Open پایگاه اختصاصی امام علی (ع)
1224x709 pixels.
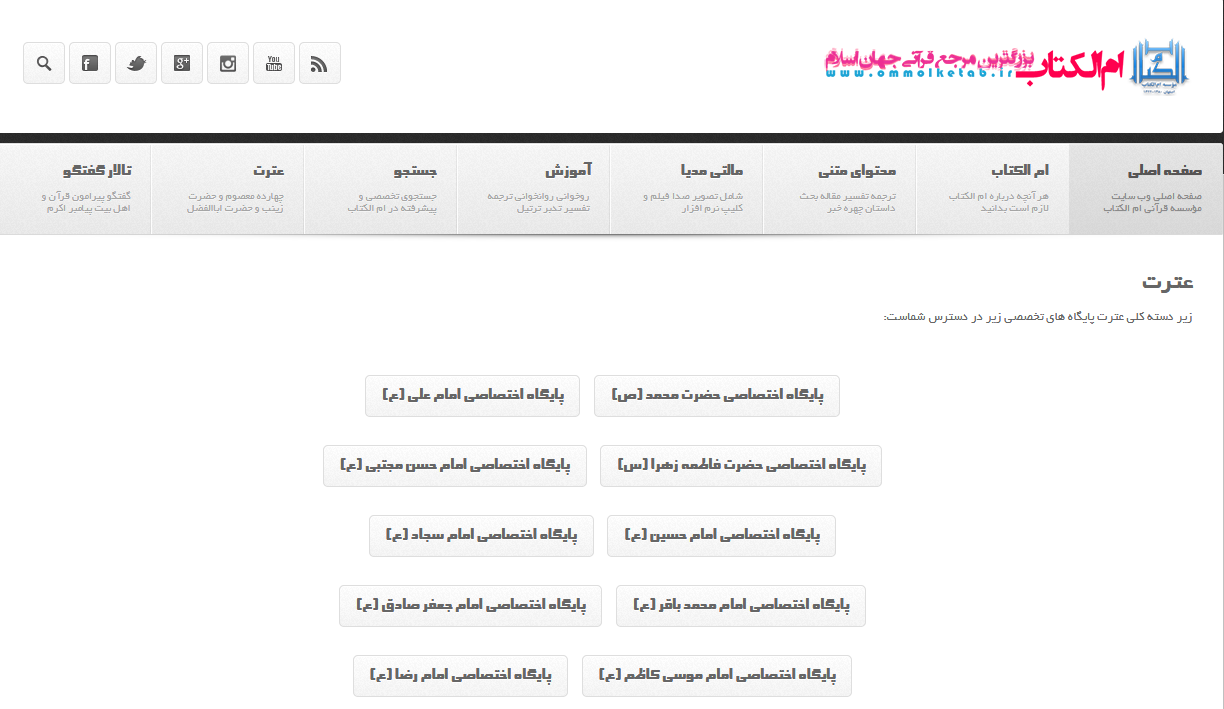tap(473, 396)
